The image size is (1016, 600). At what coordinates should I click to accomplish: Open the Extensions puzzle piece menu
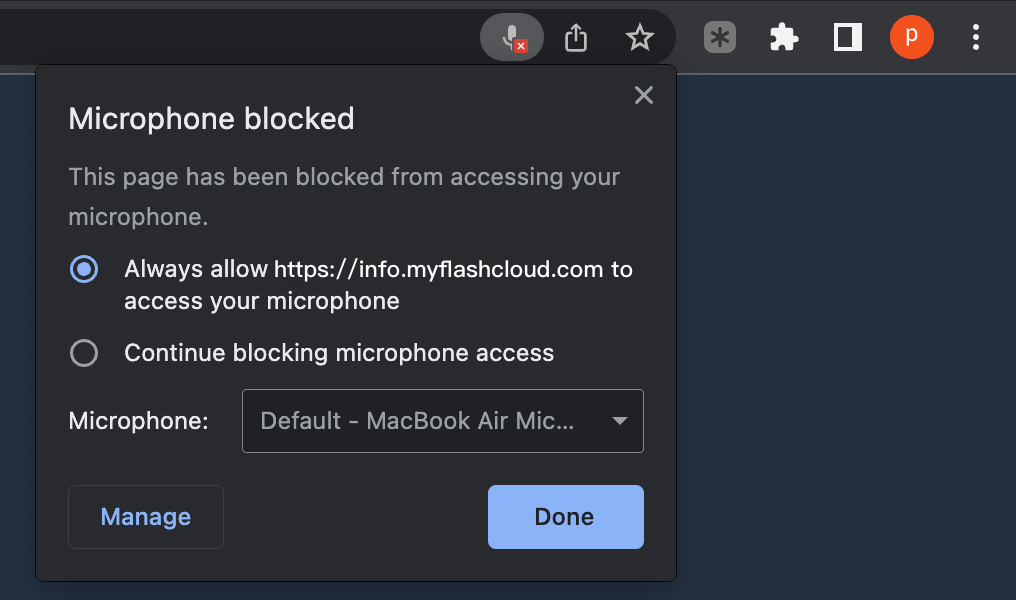pyautogui.click(x=784, y=37)
